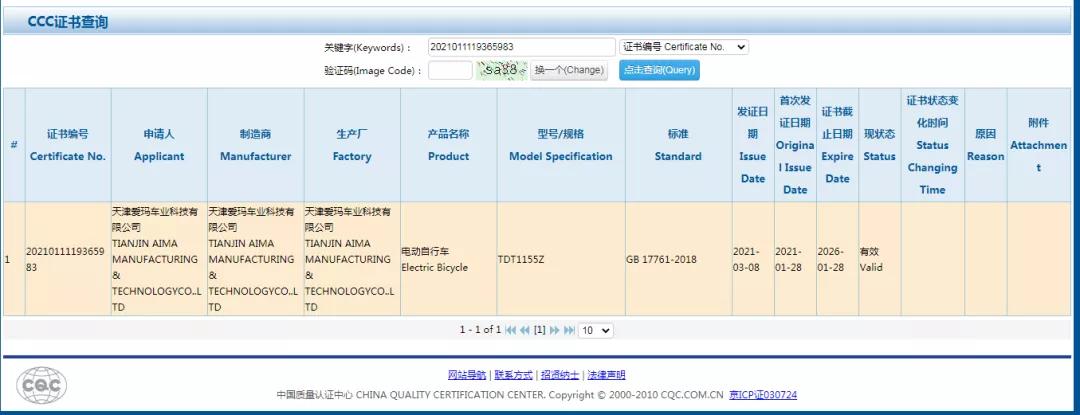This screenshot has width=1080, height=415.
Task: Click the Status column header
Action: [x=880, y=145]
